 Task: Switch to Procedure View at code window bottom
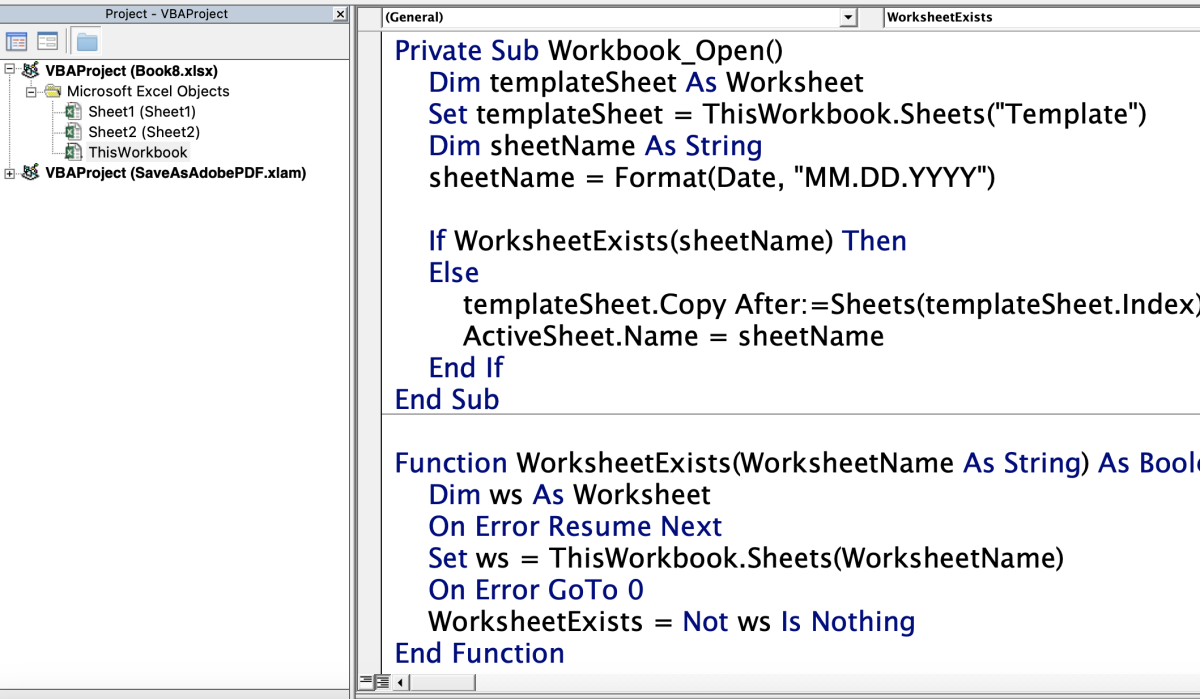pos(366,682)
